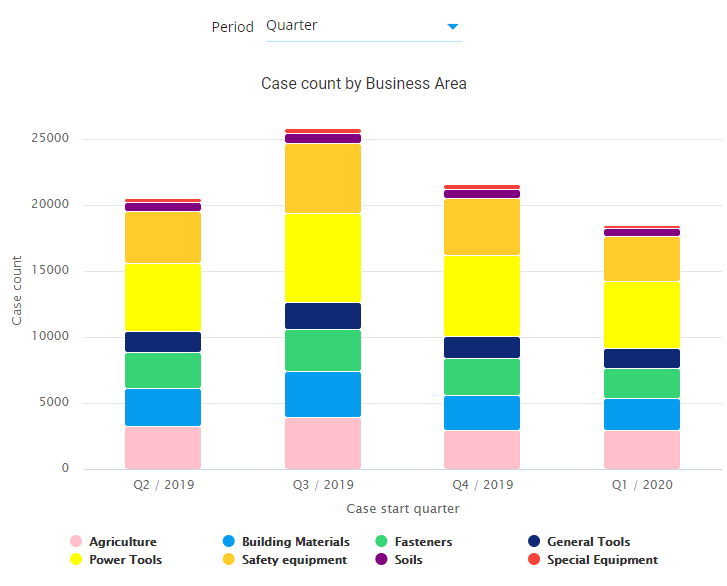The image size is (727, 586).
Task: Select the Special Equipment segment in Q3 / 2019 bar
Action: (323, 131)
